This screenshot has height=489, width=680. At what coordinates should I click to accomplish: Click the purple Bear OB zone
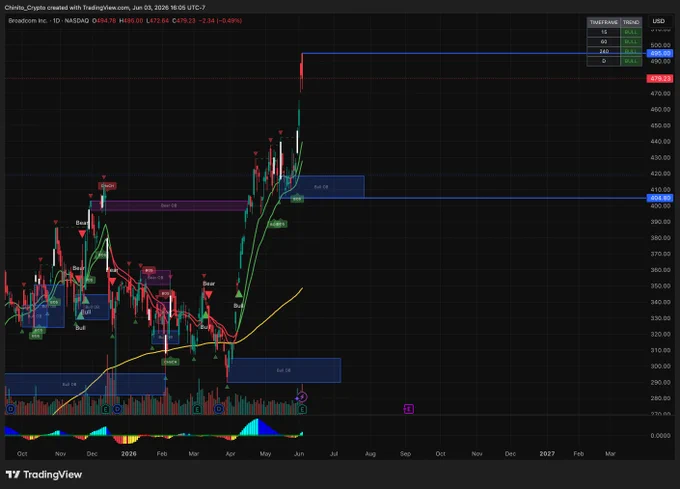(x=168, y=205)
